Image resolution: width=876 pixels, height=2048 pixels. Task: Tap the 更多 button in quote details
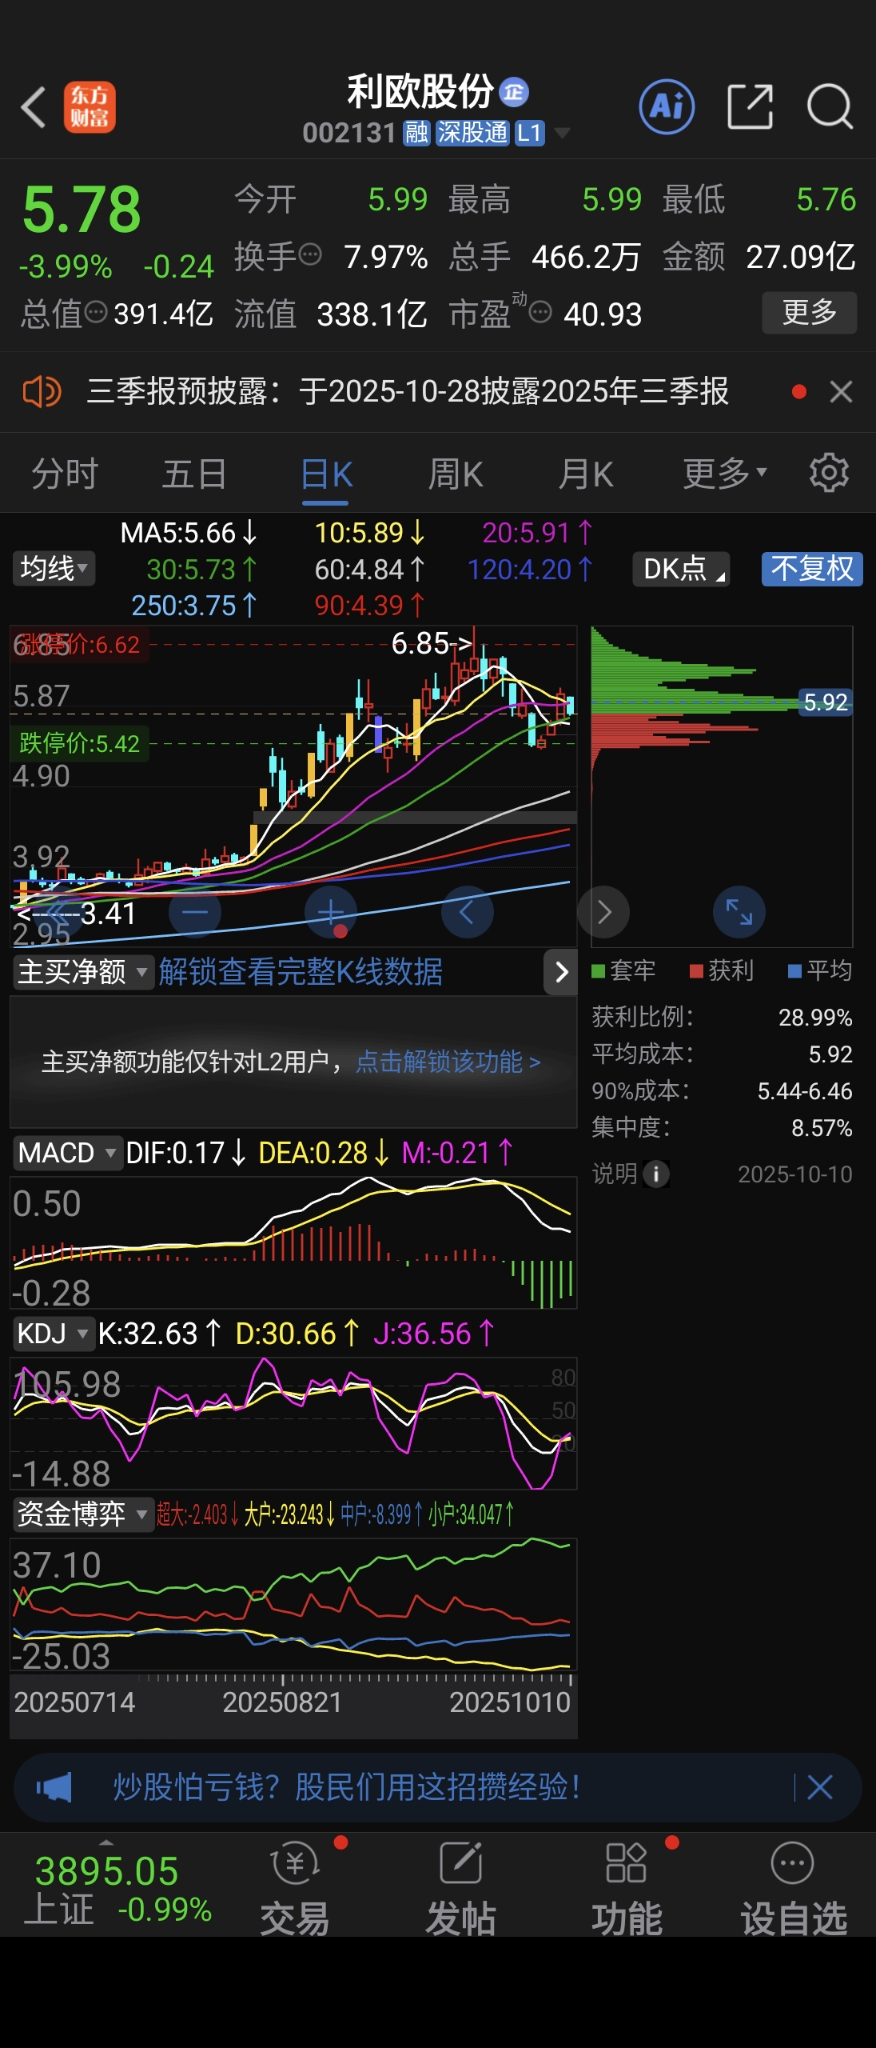[809, 313]
